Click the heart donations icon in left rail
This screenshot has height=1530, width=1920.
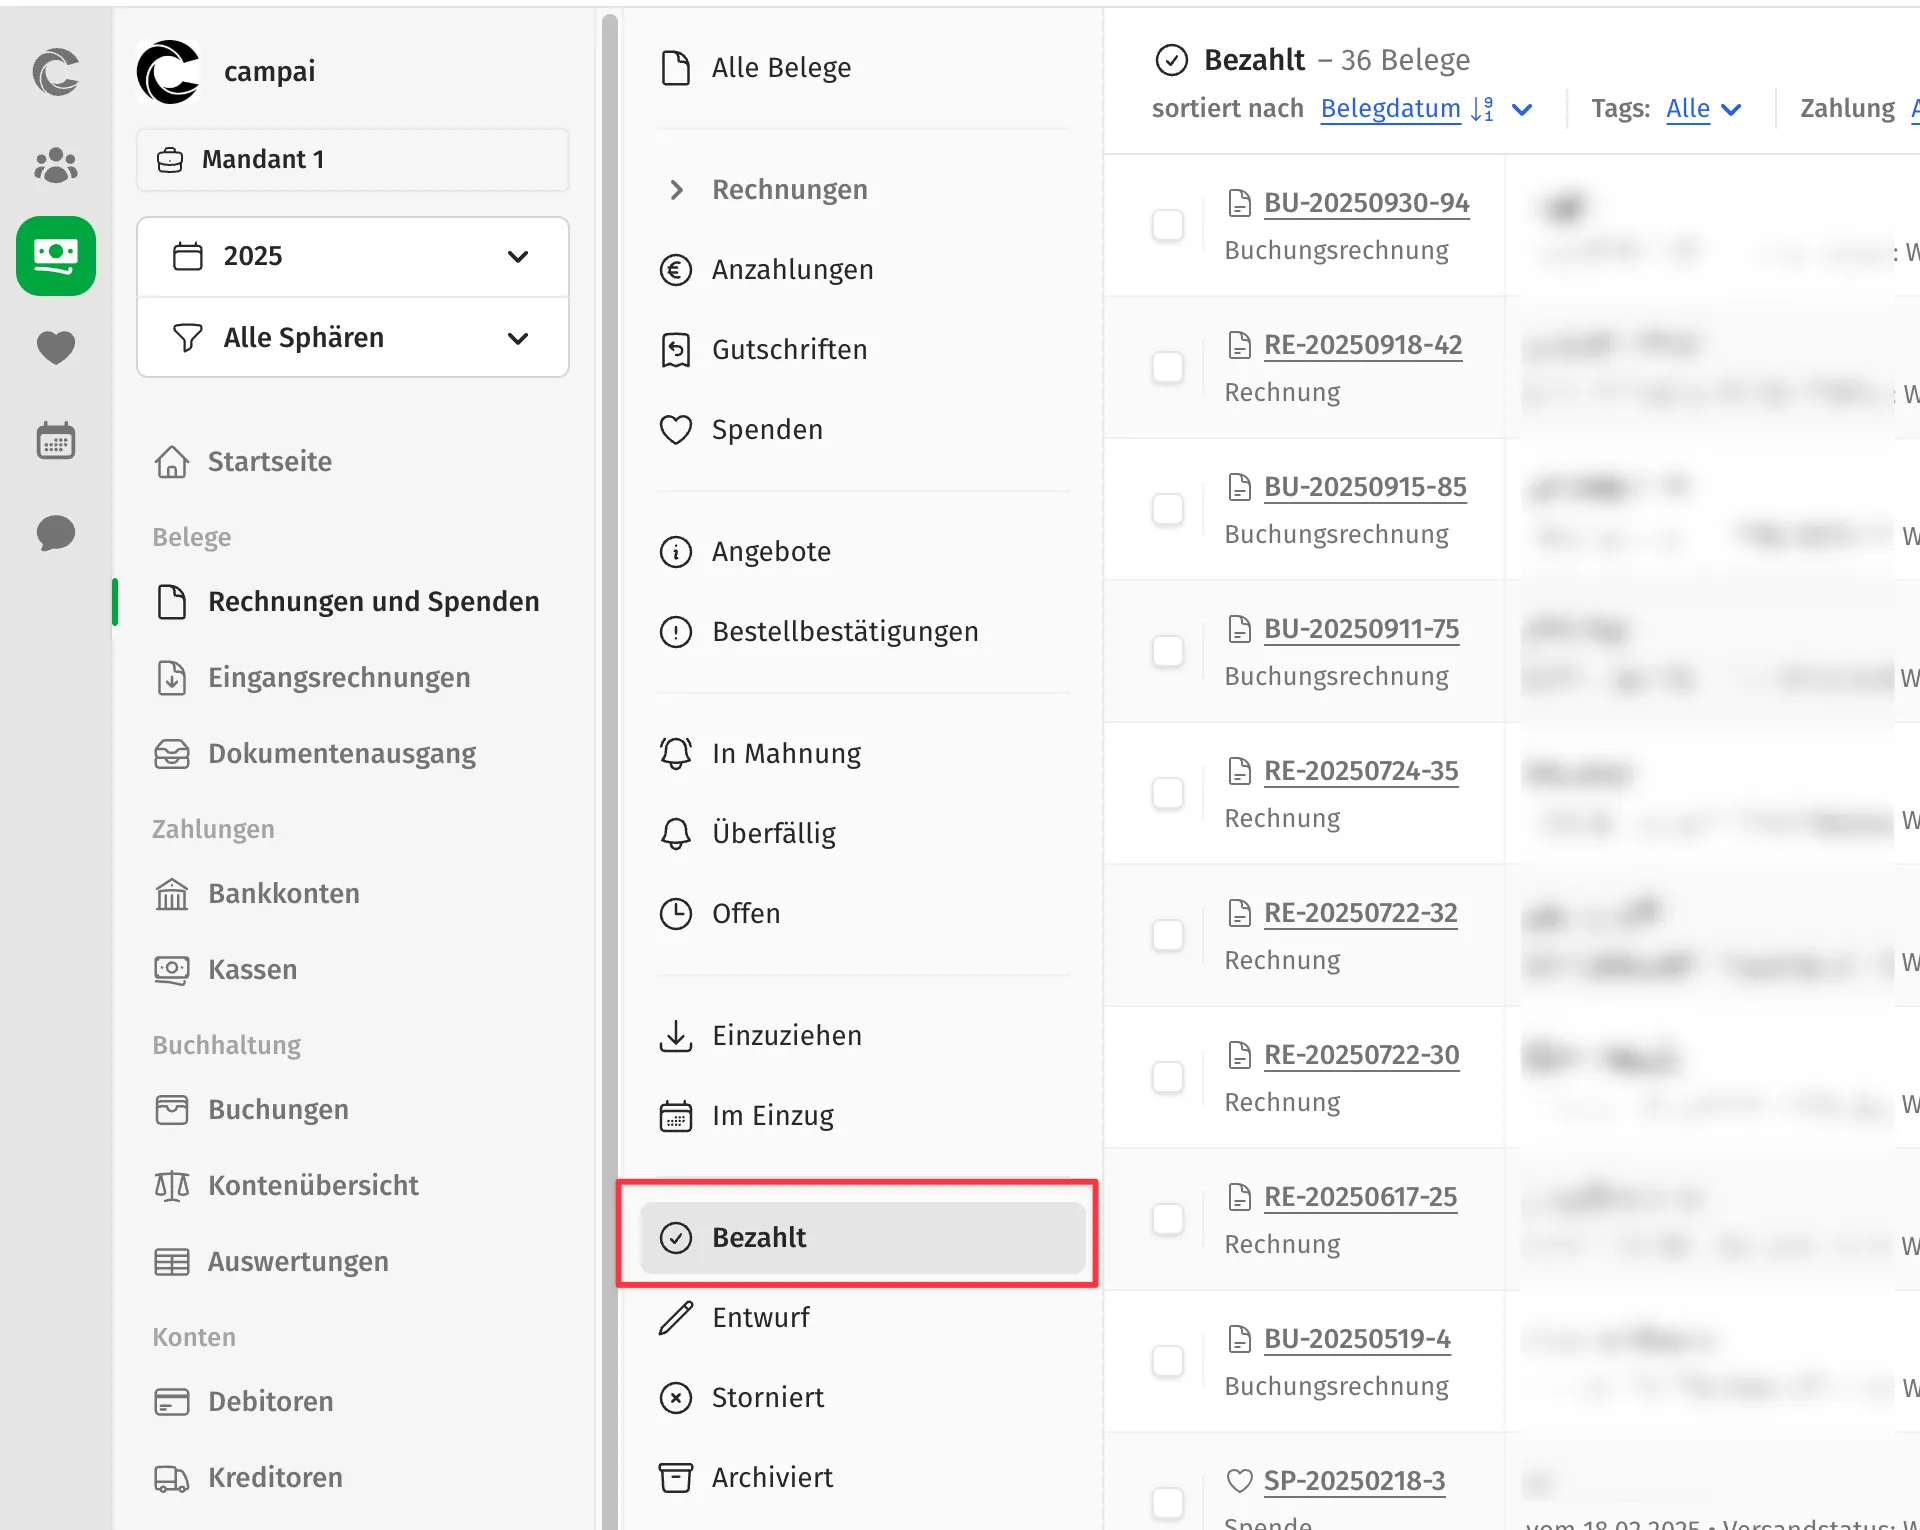pyautogui.click(x=55, y=348)
